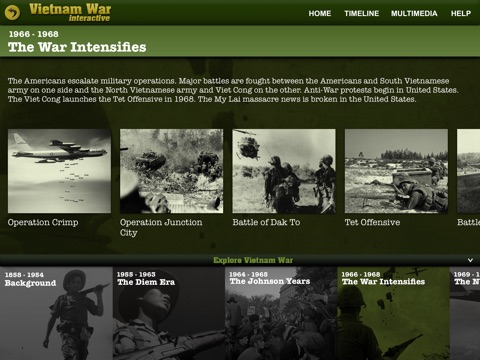Select the 1858-1954 Background era tile

point(56,313)
